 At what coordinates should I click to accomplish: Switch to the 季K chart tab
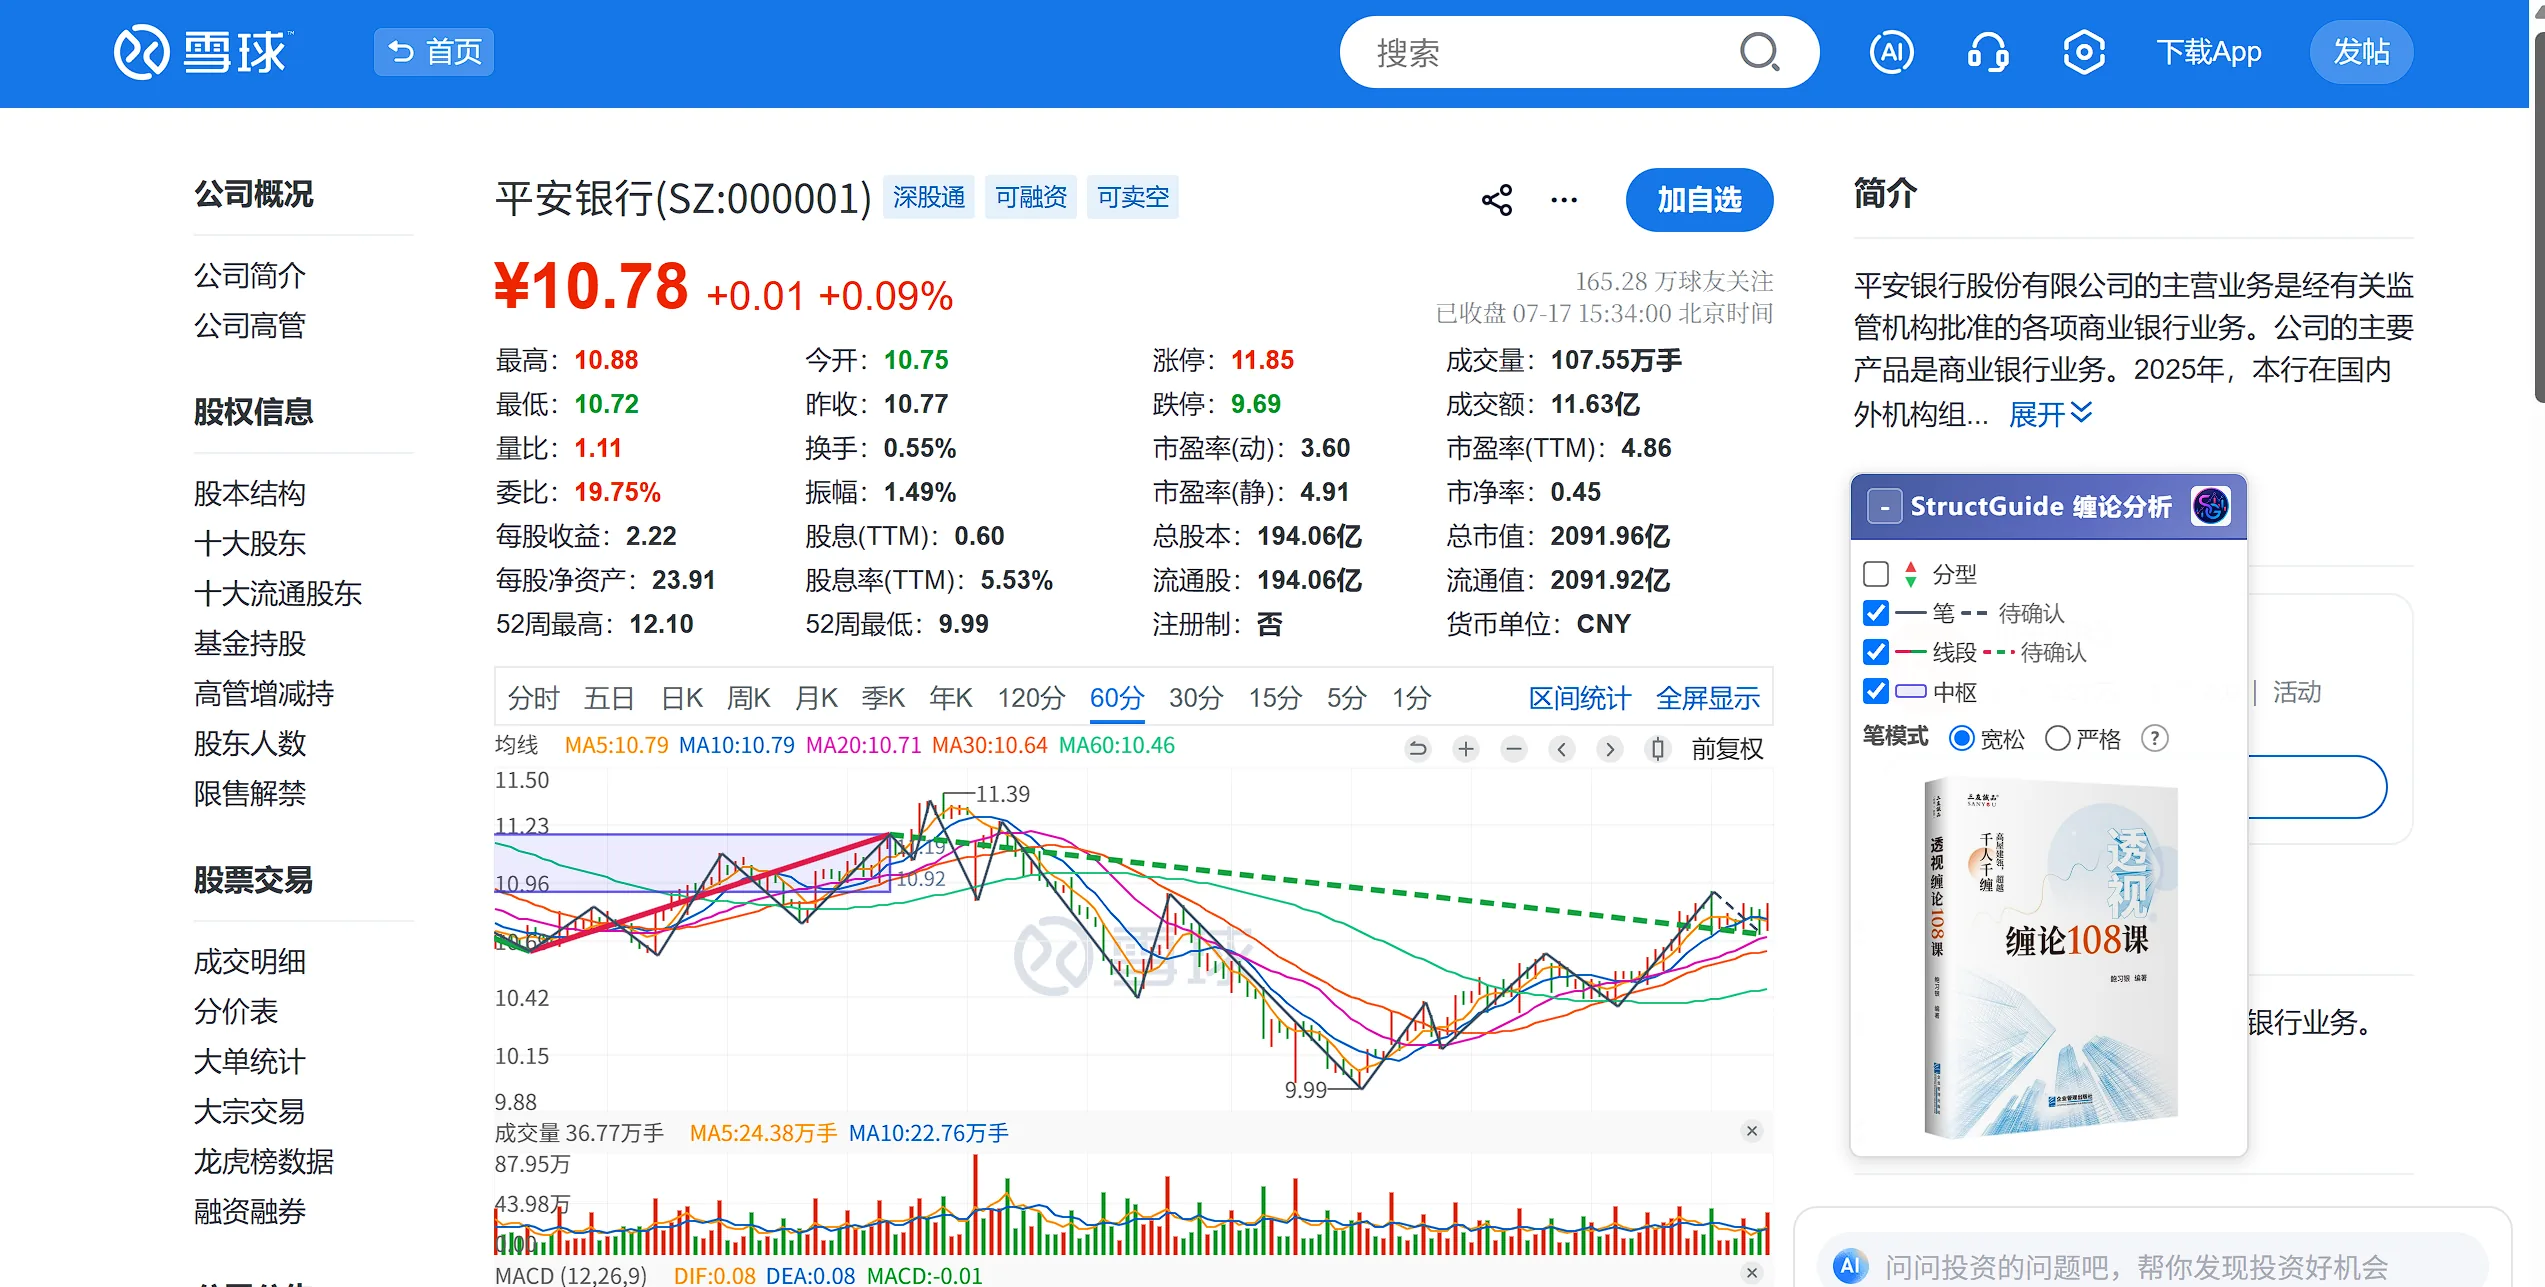(x=883, y=698)
